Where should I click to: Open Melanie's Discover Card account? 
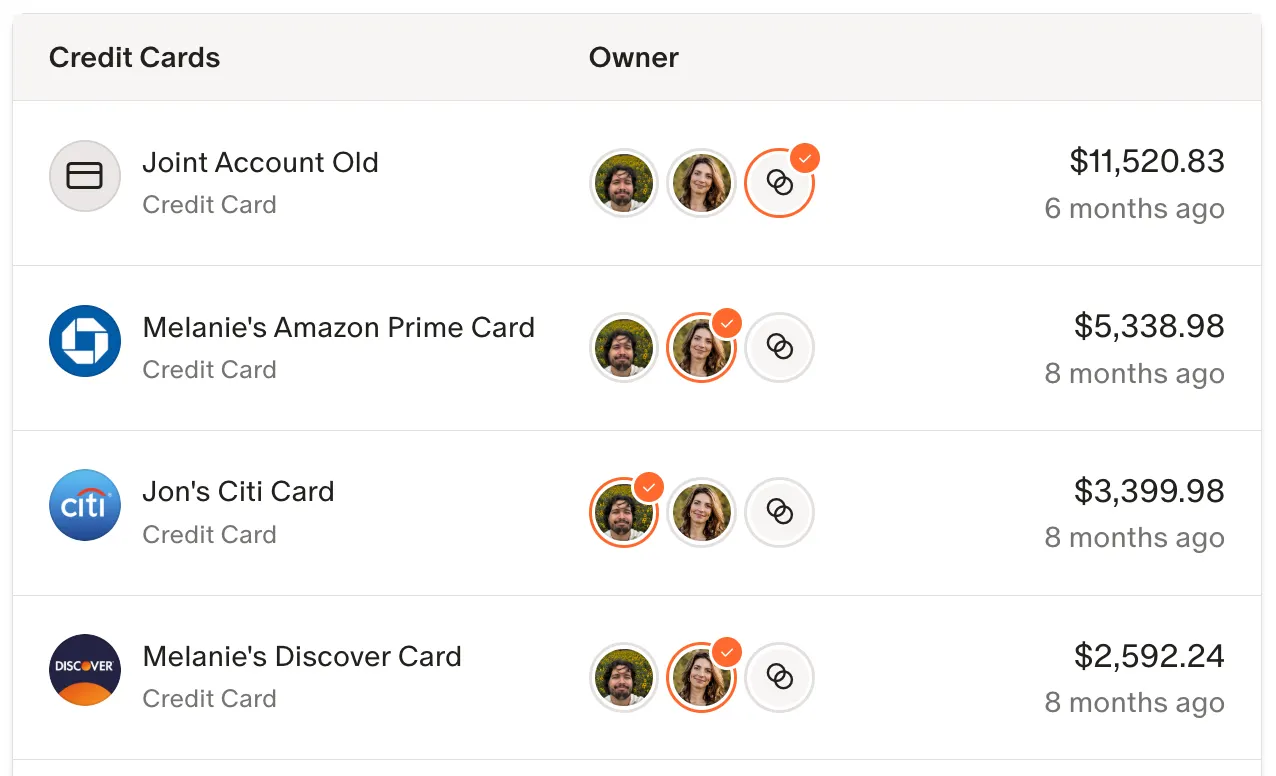pos(302,657)
